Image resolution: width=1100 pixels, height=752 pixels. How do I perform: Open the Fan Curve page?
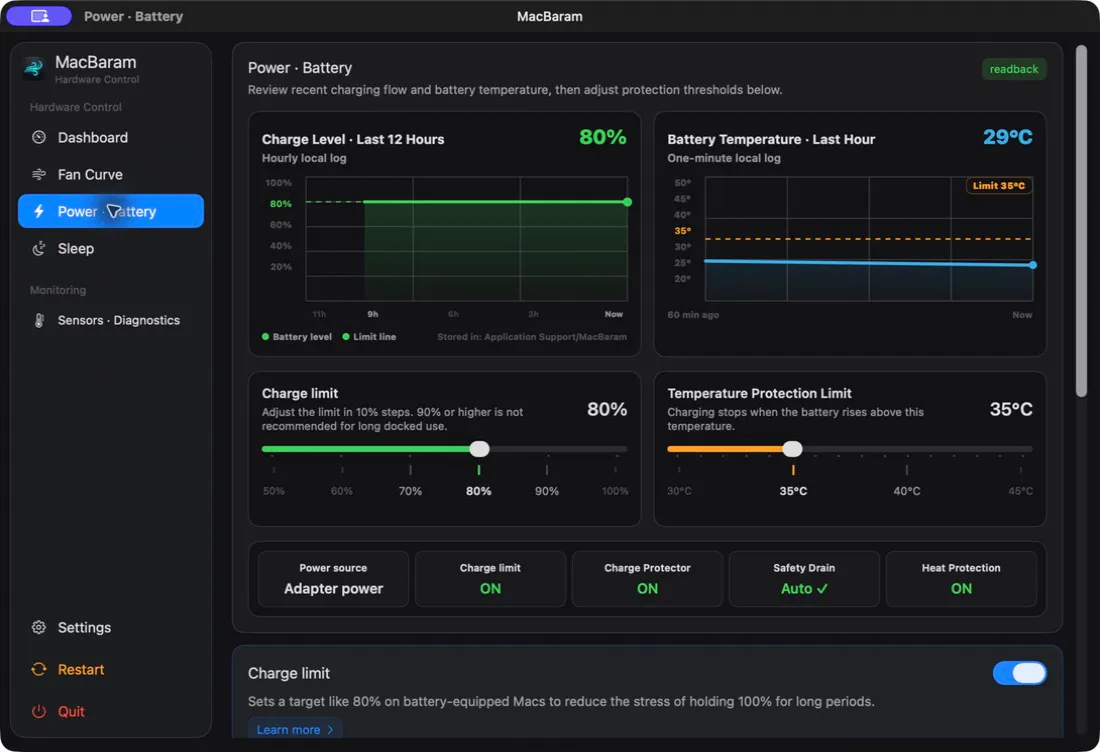point(111,174)
